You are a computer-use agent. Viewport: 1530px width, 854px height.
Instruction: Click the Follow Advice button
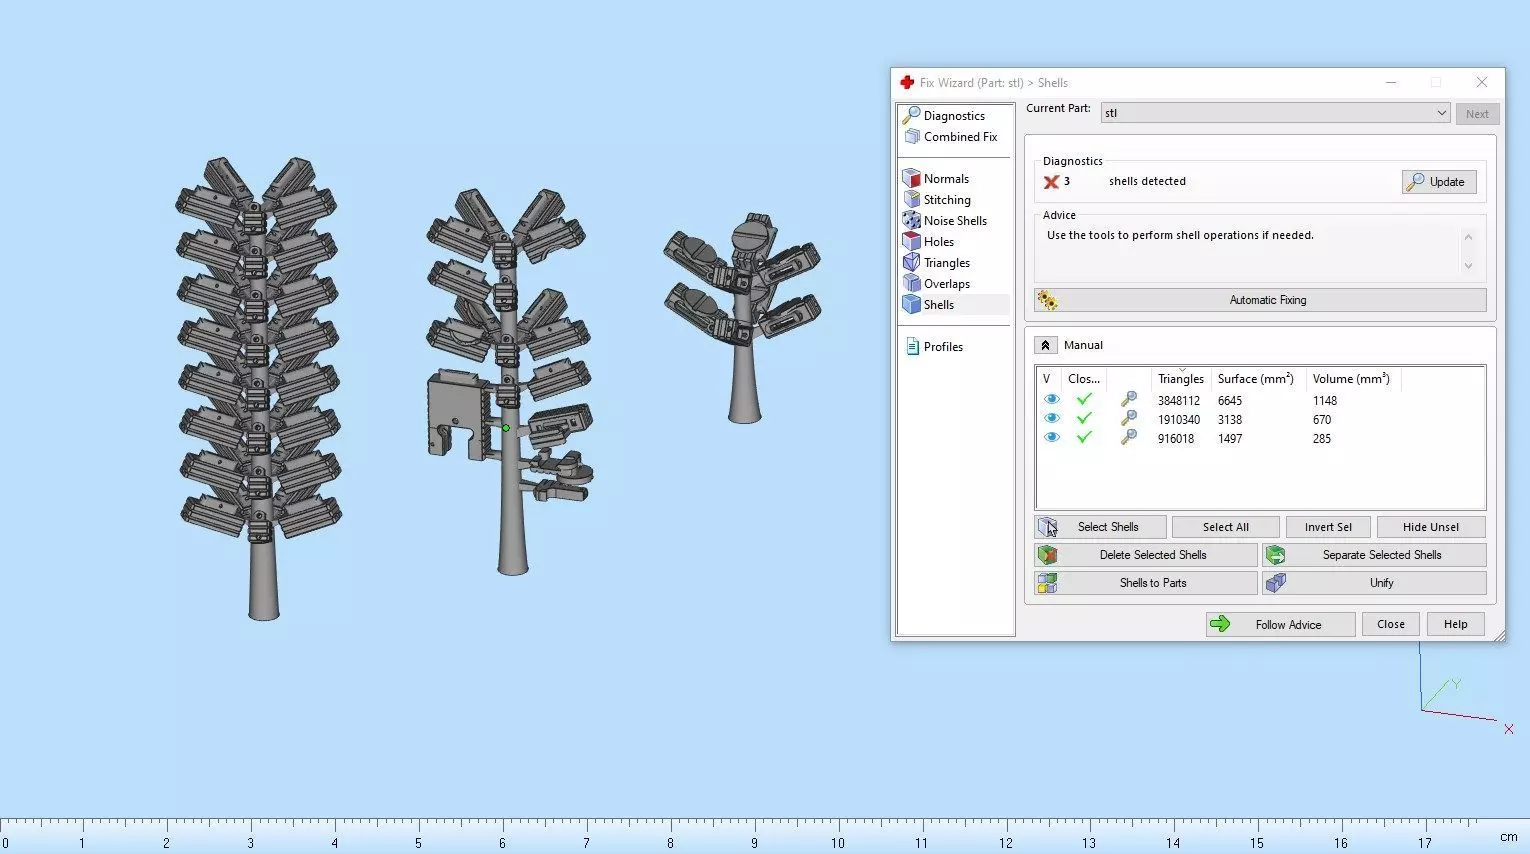pos(1280,625)
